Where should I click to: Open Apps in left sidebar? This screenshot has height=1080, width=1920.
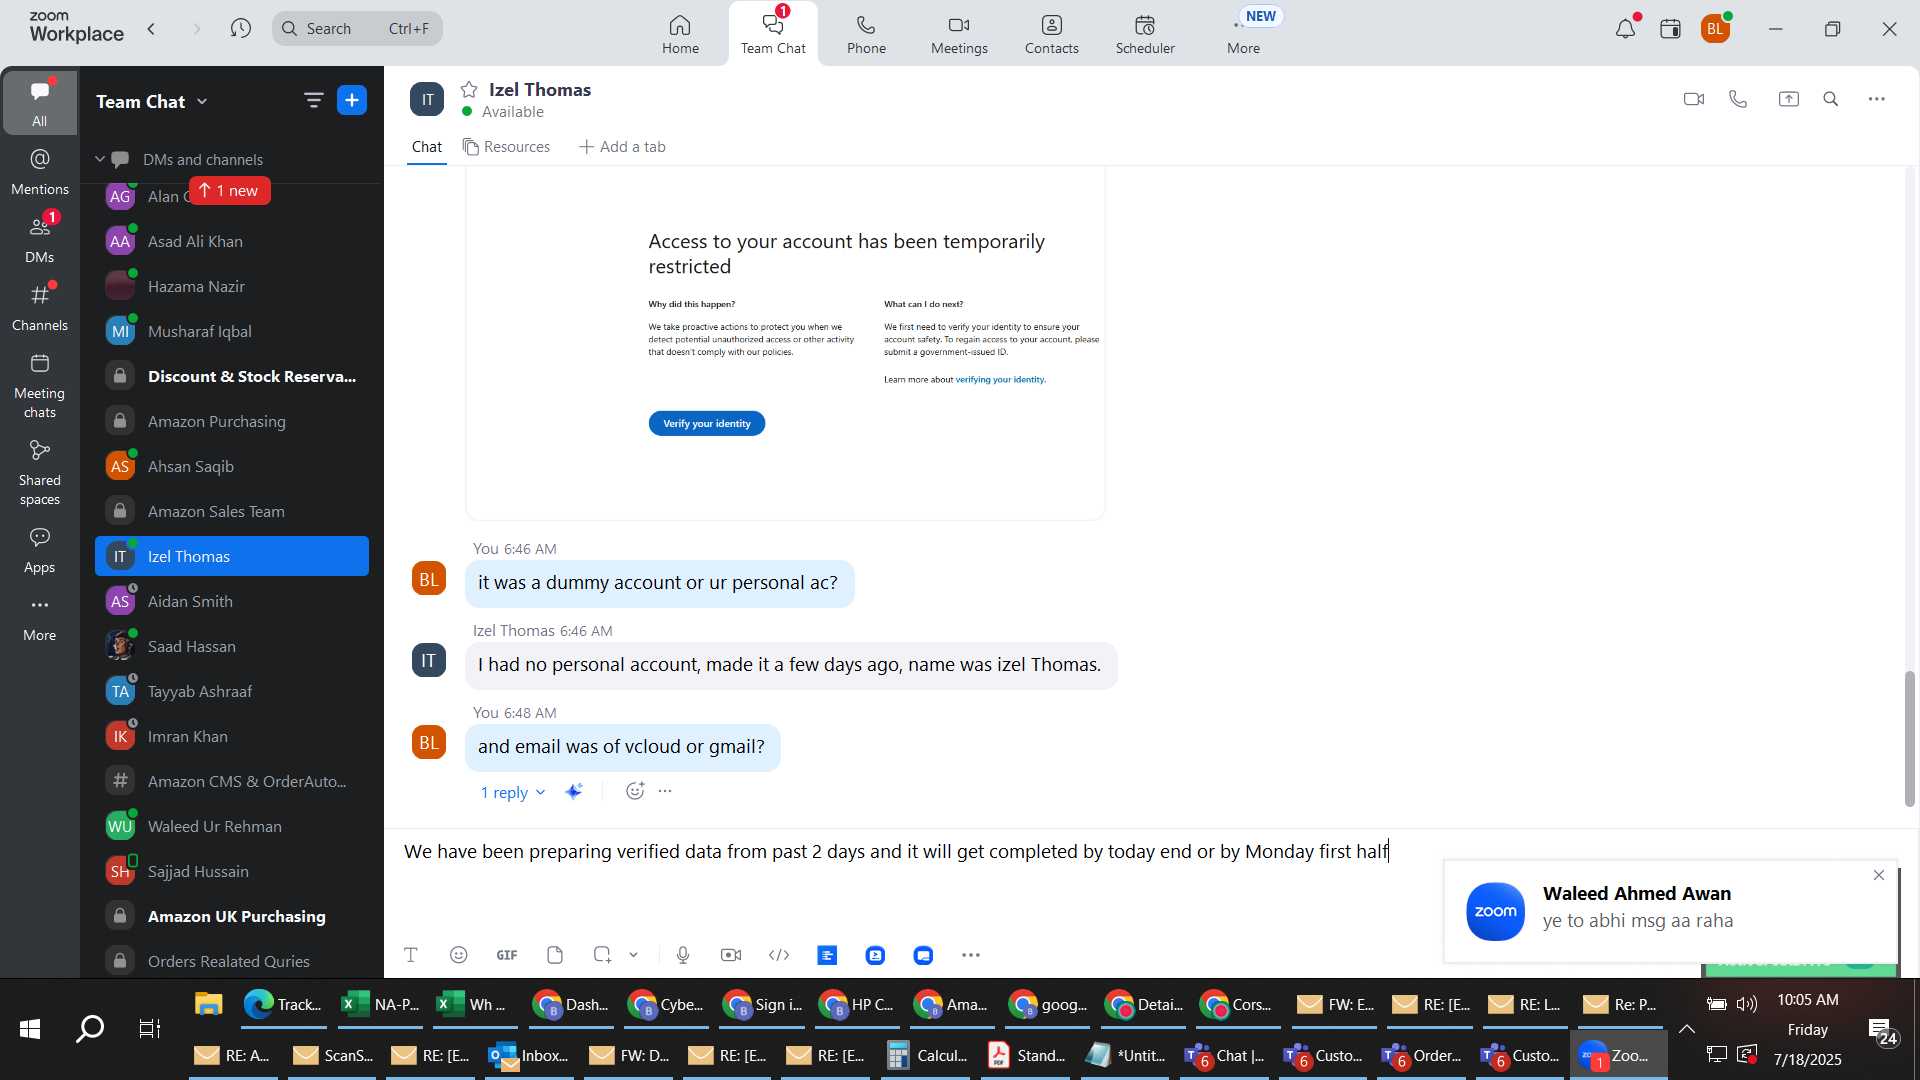40,550
